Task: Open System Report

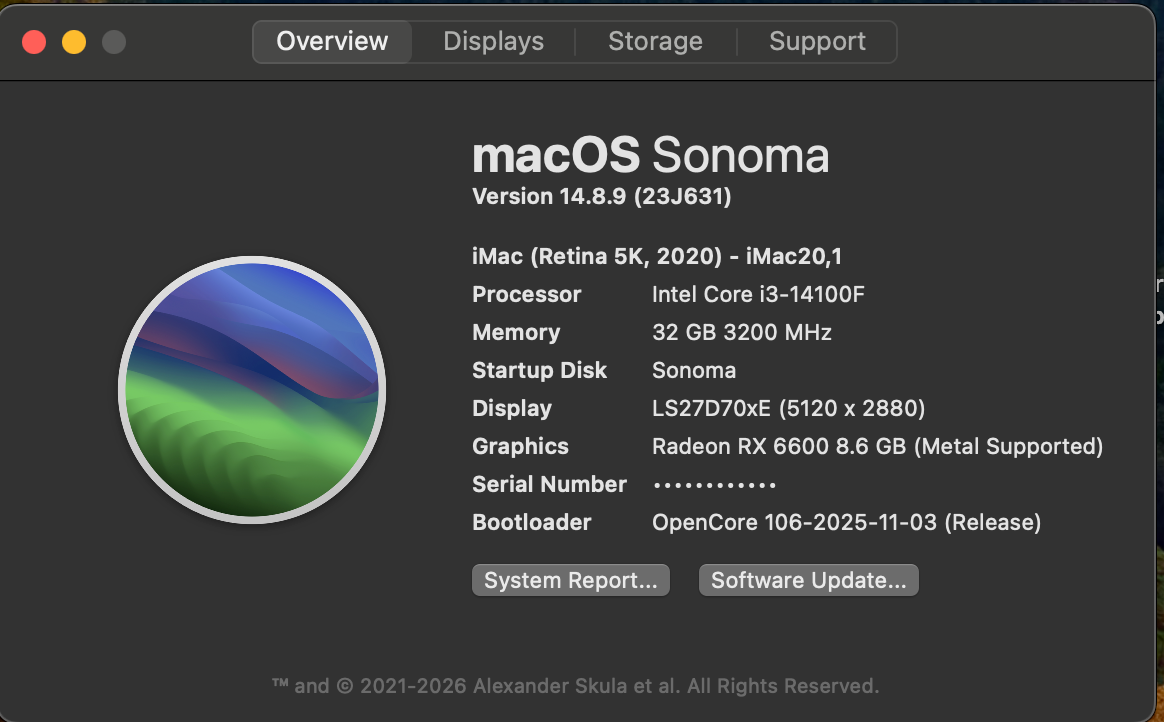Action: pyautogui.click(x=571, y=580)
